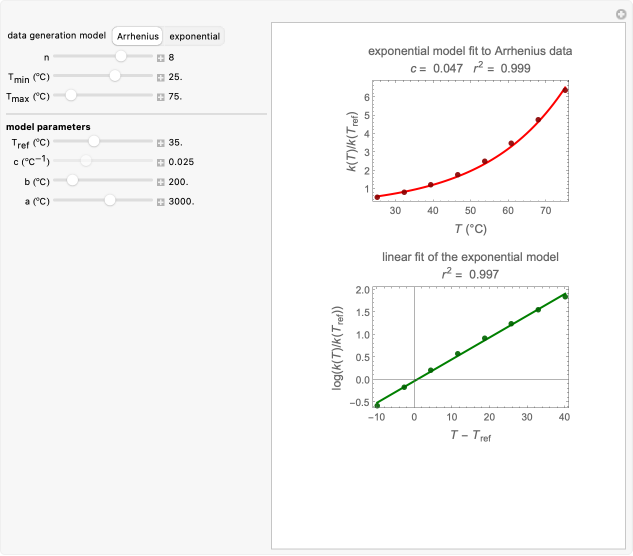Select the exponential data generation model

[195, 36]
